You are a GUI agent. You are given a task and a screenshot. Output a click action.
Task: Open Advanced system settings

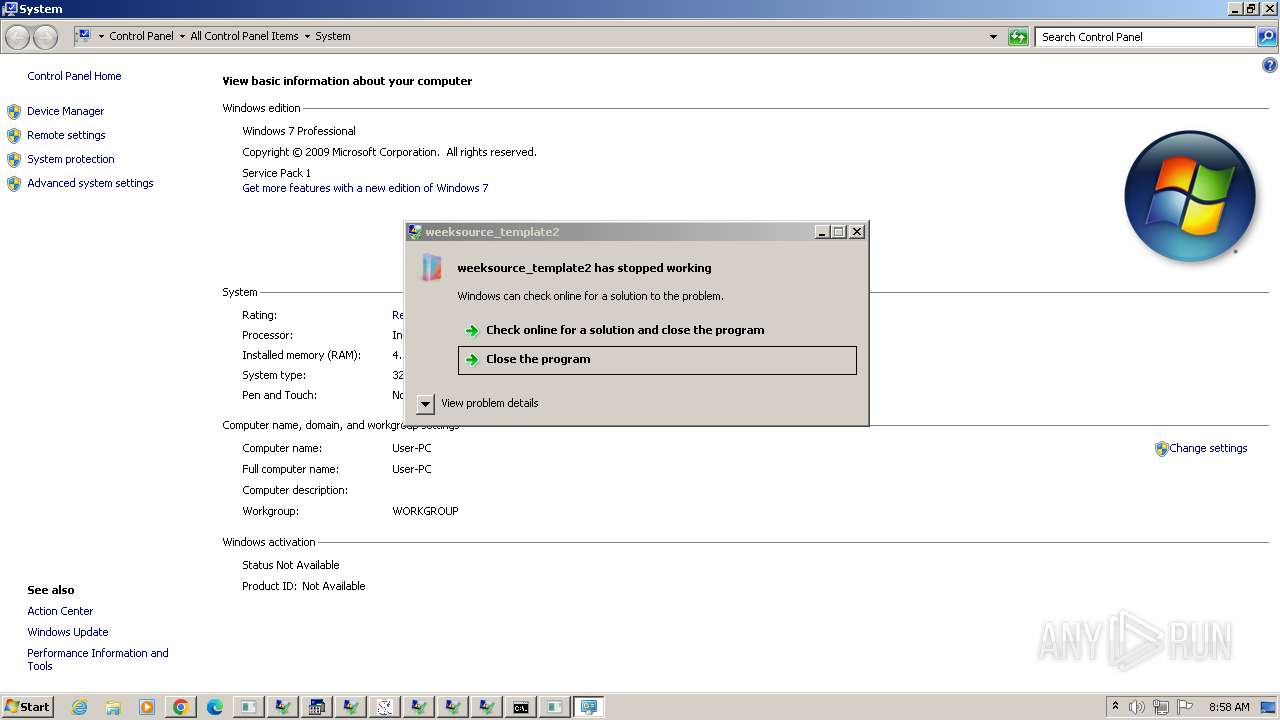[90, 183]
